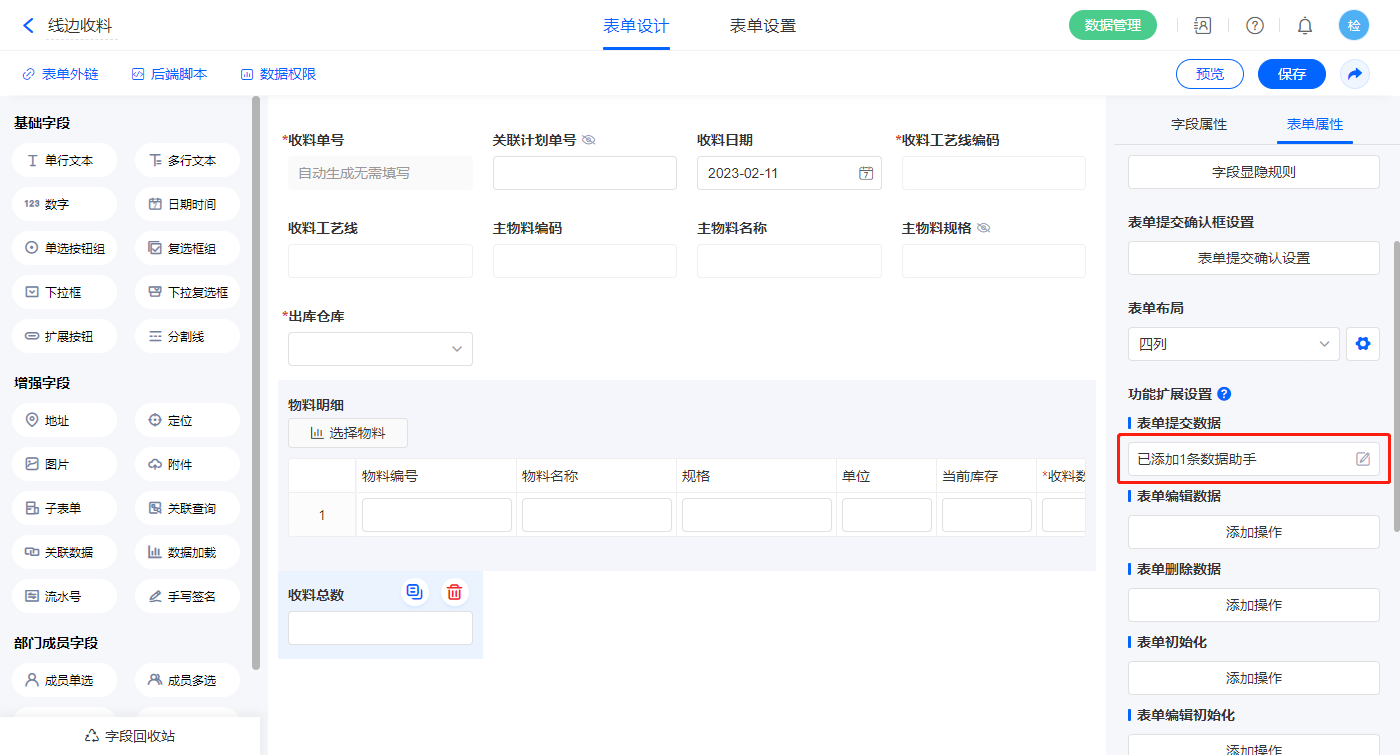1400x755 pixels.
Task: Click the 预览 button
Action: (1209, 74)
